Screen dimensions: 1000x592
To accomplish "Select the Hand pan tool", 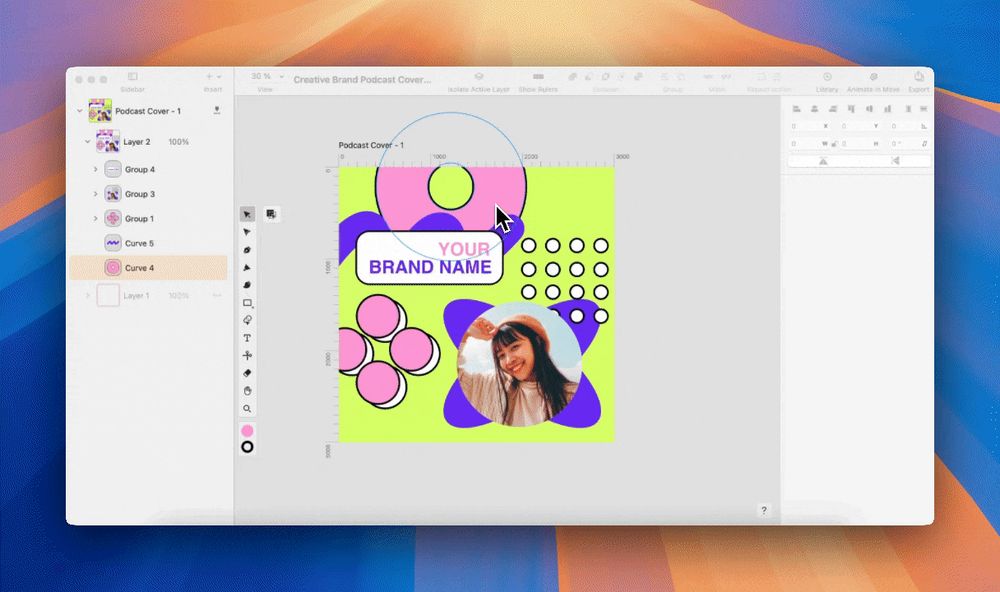I will pos(247,390).
